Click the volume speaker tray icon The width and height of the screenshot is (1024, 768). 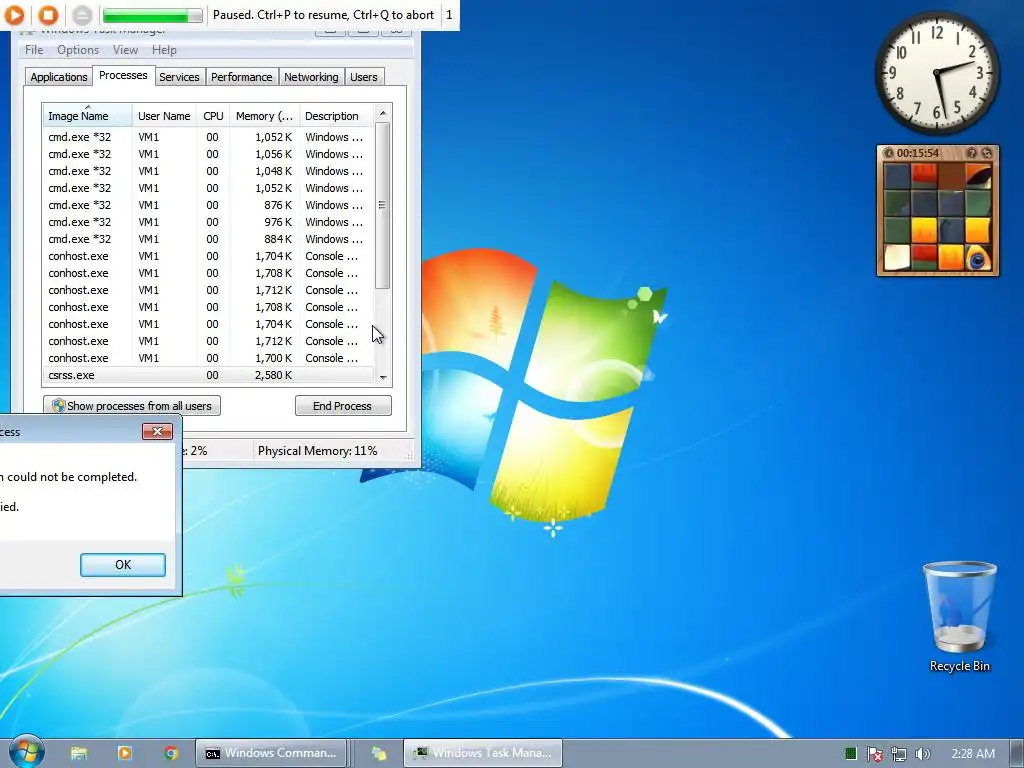tap(922, 754)
